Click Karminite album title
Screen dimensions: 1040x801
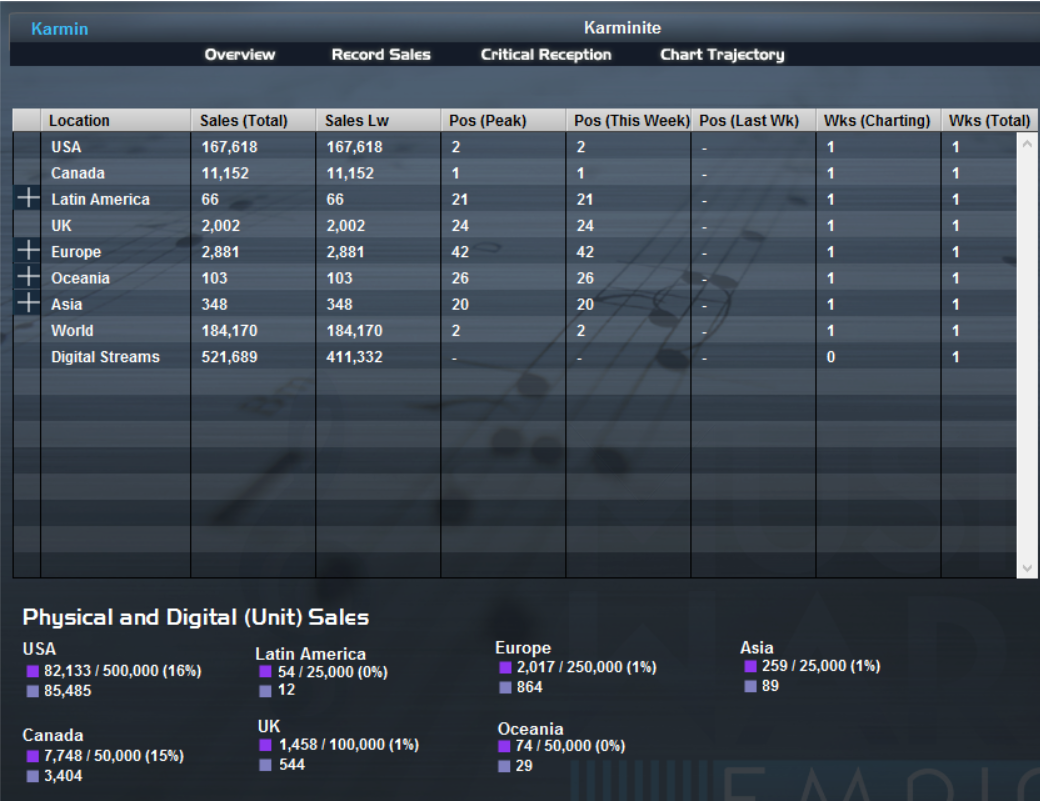(x=622, y=28)
